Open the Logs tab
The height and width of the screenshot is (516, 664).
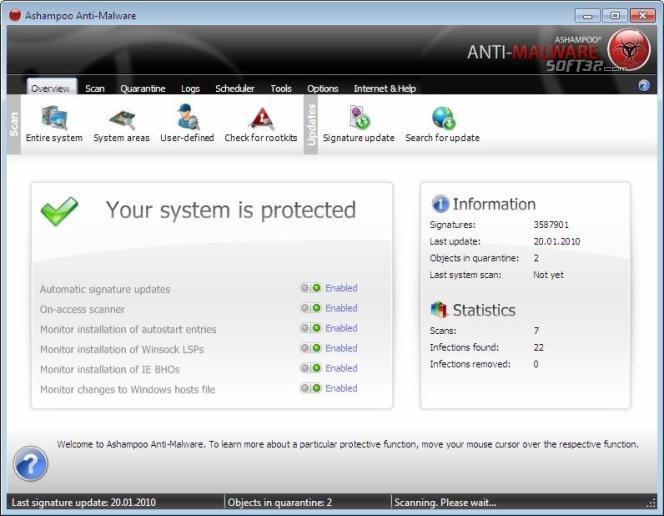pos(190,88)
